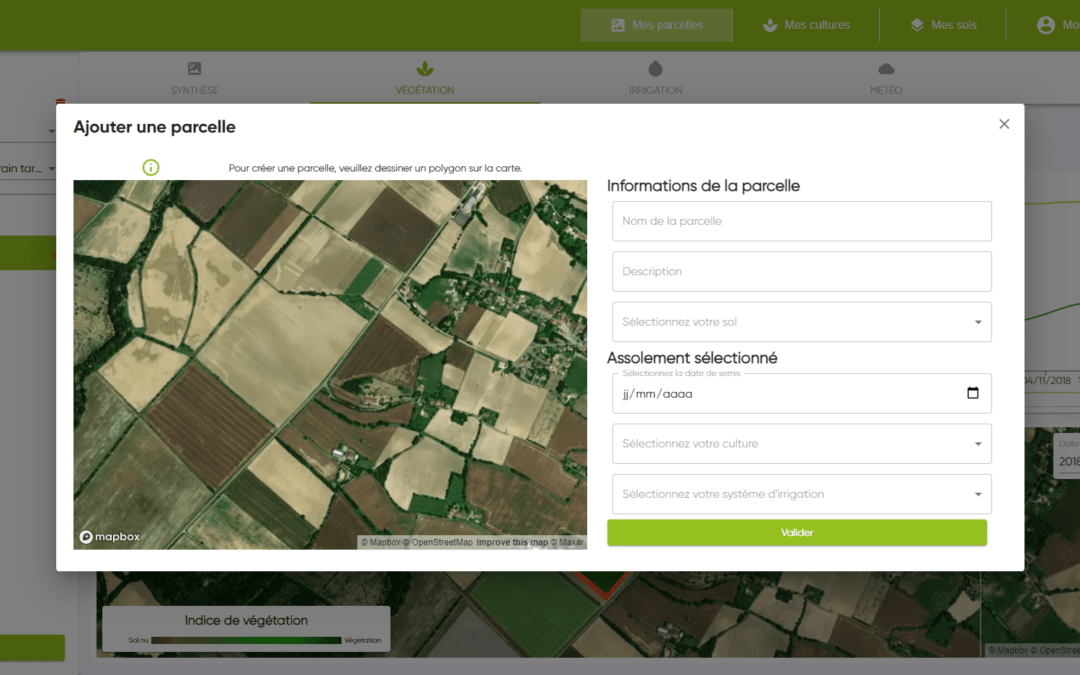Select the polygon instruction text above the map
Image resolution: width=1080 pixels, height=675 pixels.
pos(375,168)
